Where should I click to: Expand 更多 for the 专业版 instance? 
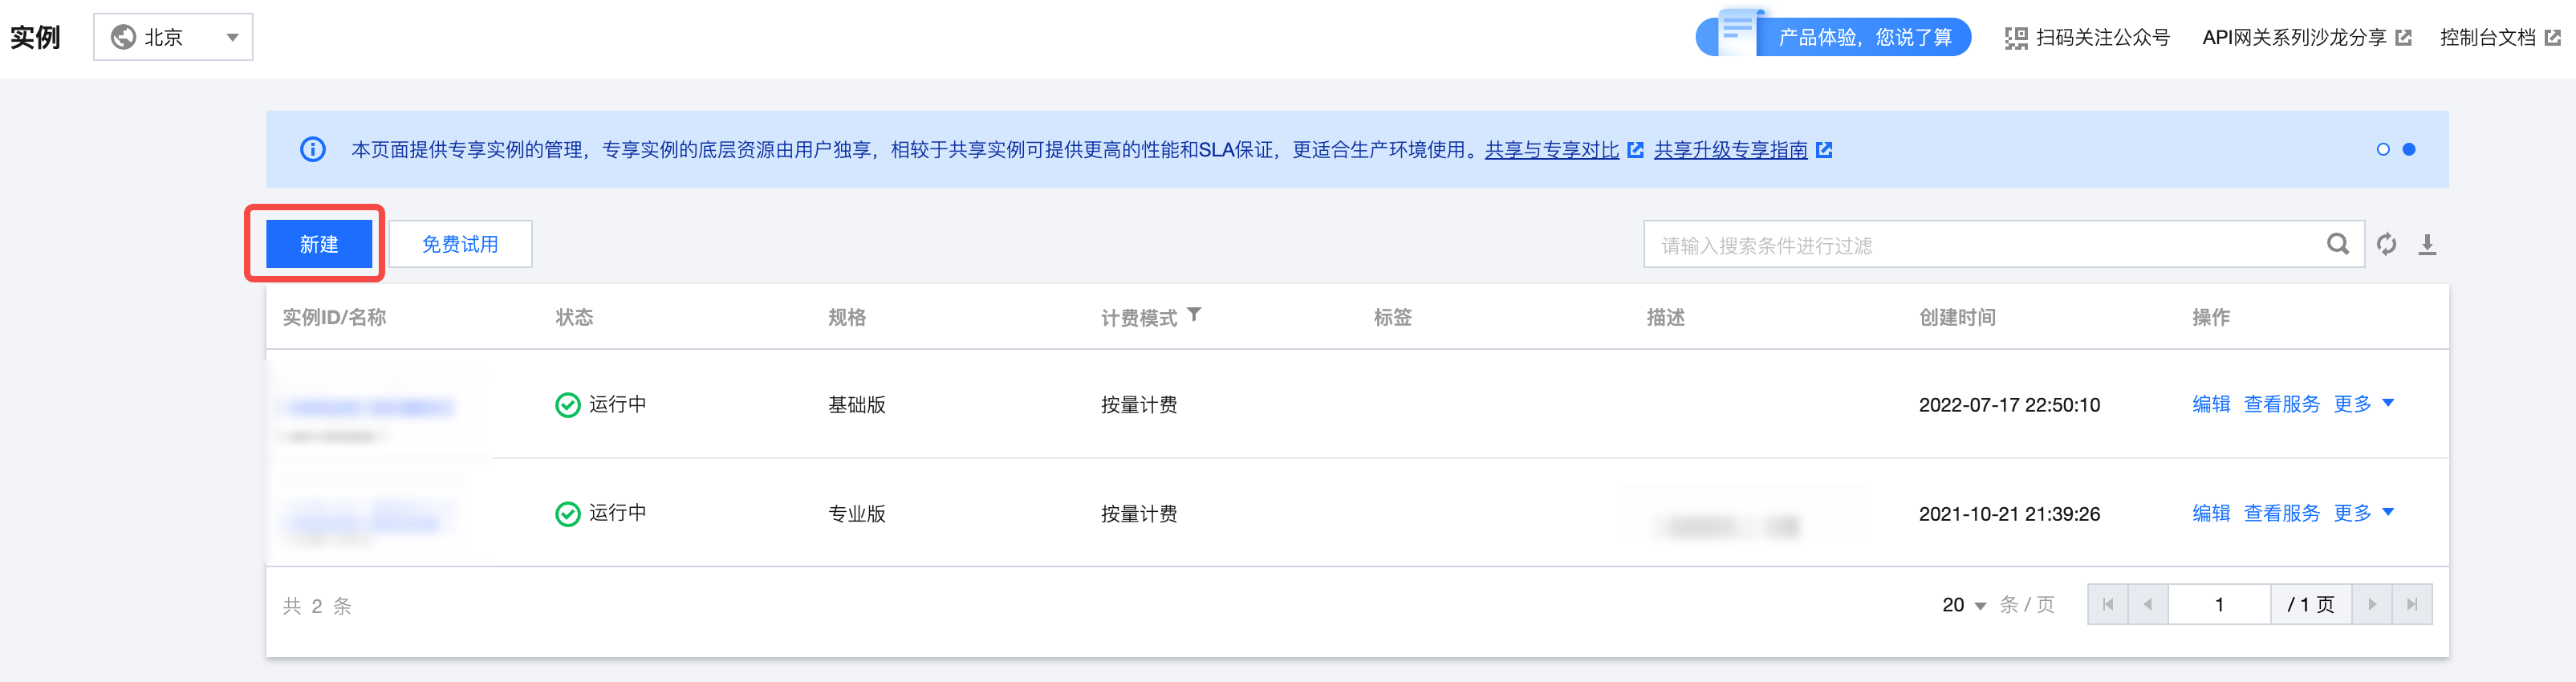[2364, 513]
